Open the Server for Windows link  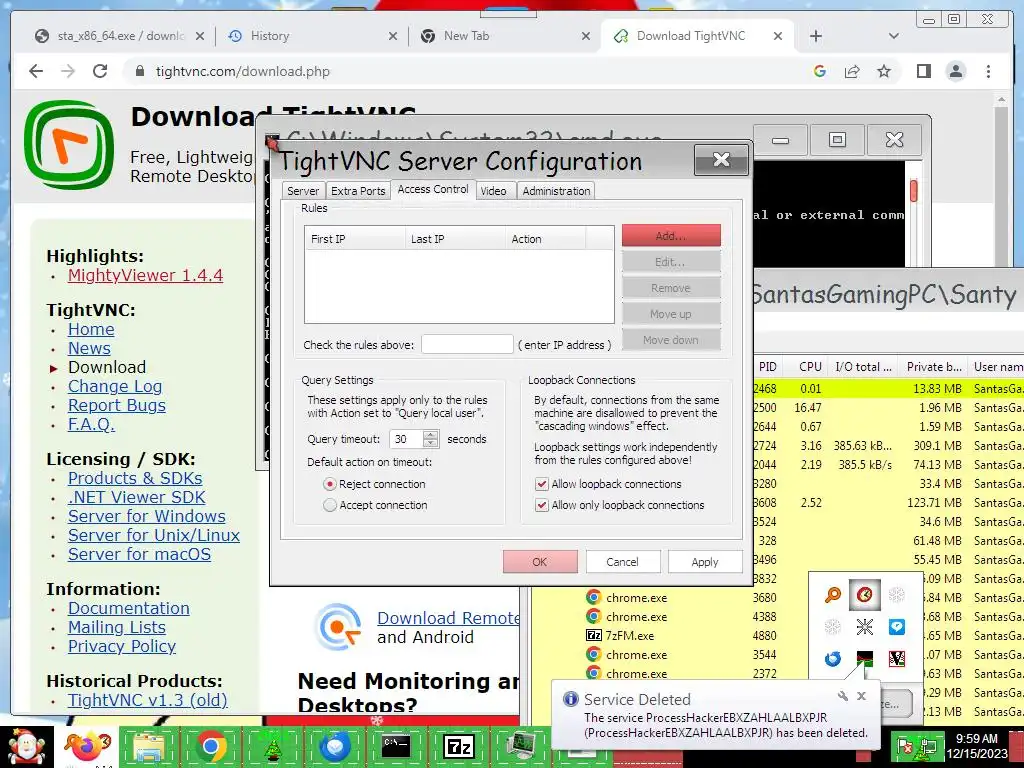pyautogui.click(x=147, y=516)
